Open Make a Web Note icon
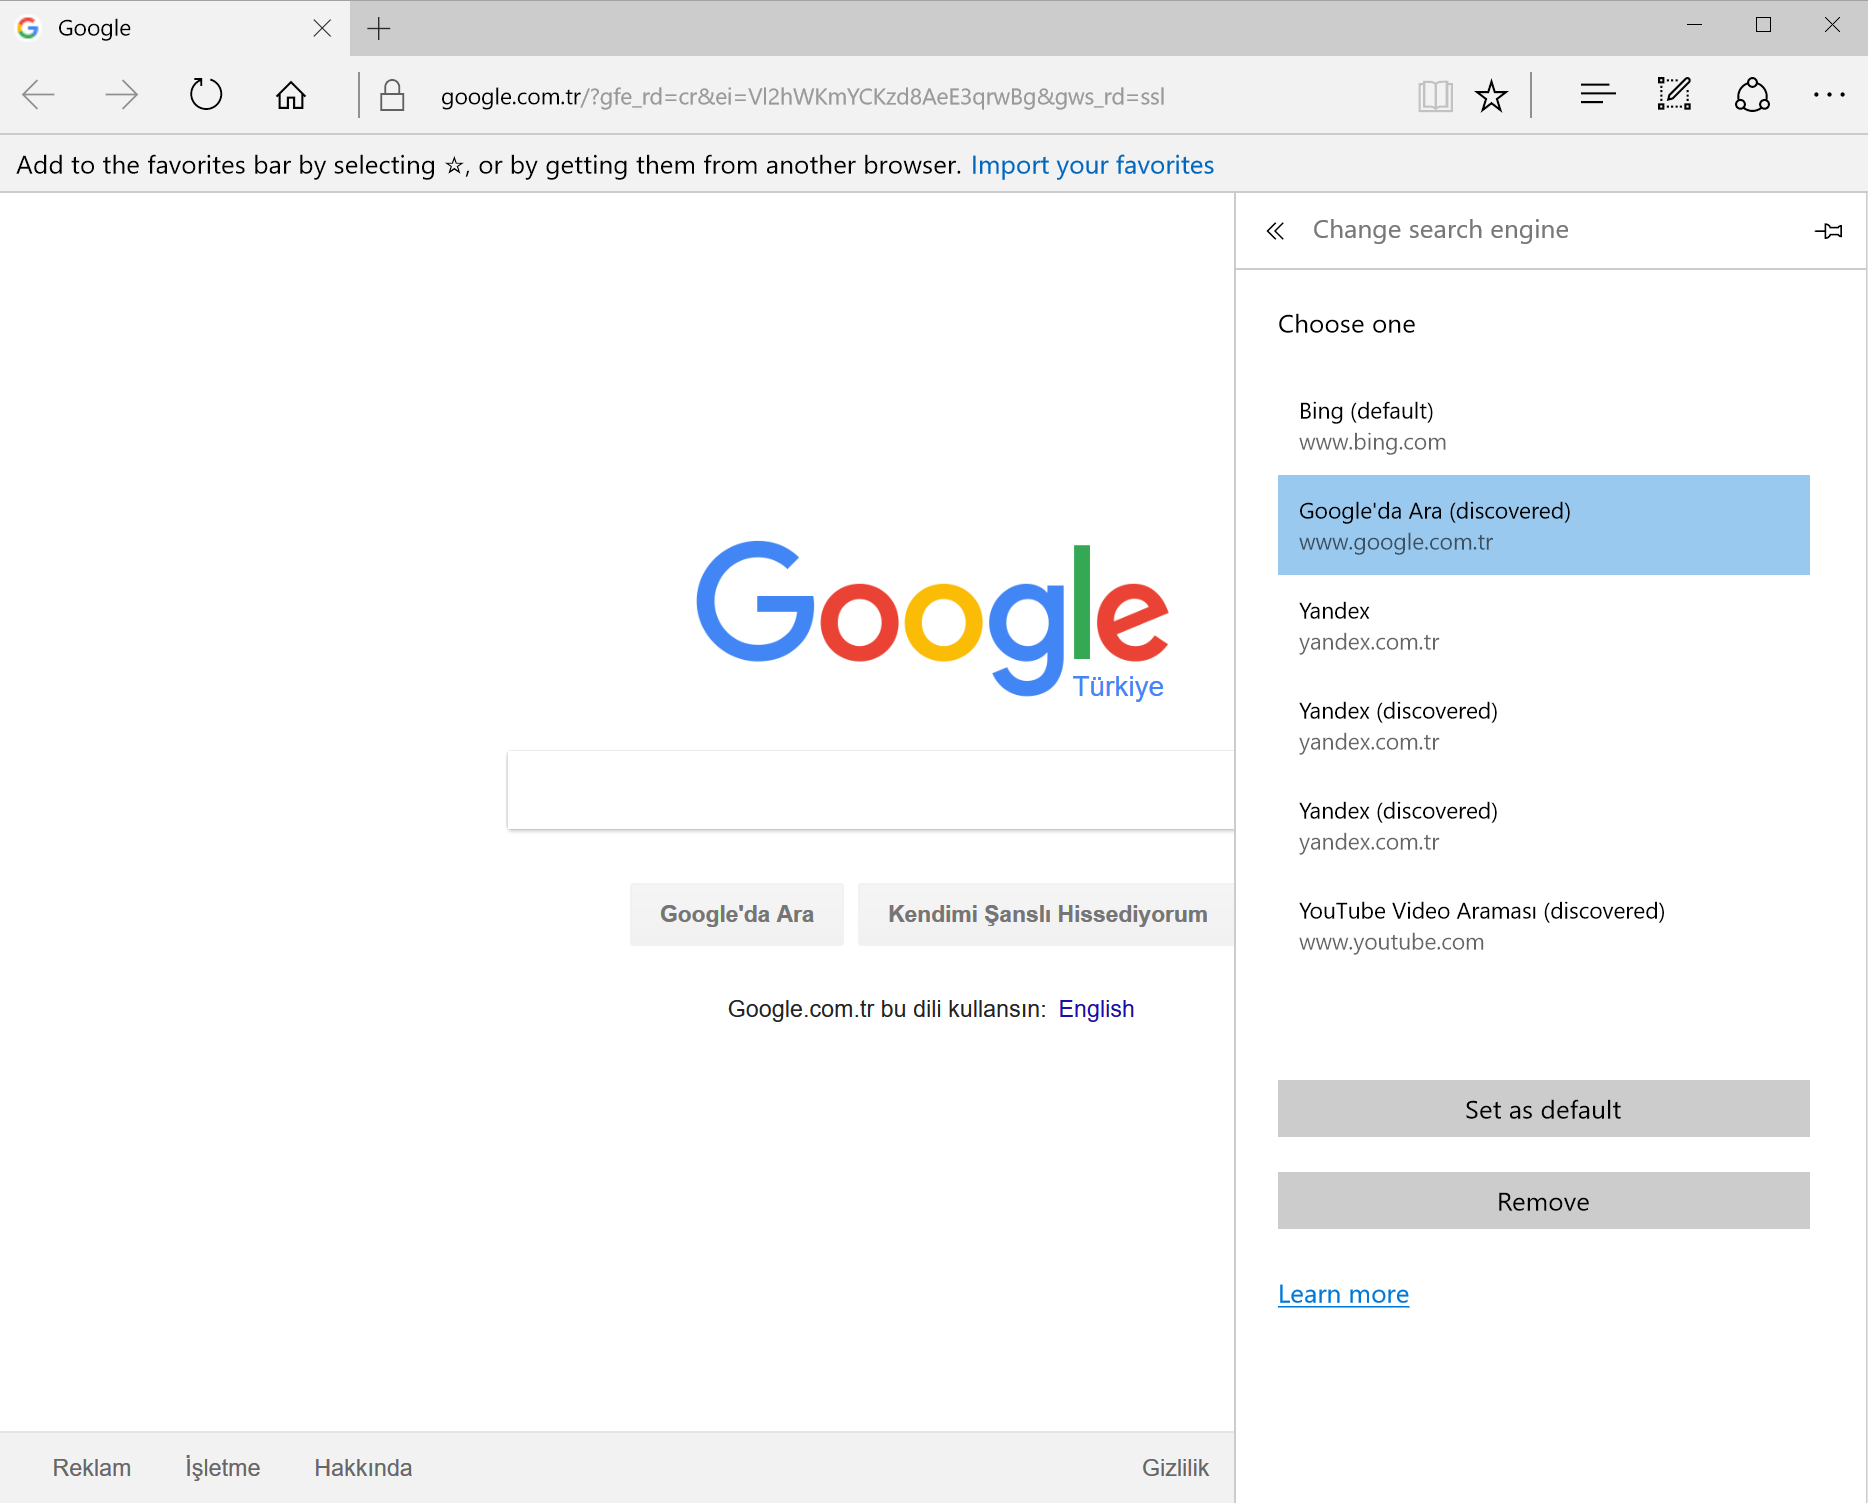 (1674, 95)
